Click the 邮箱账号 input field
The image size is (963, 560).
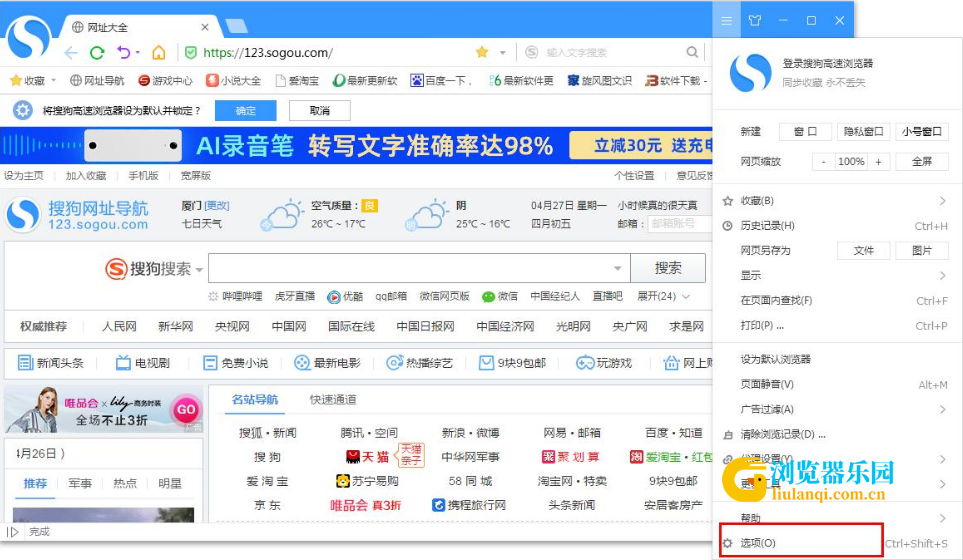point(679,224)
